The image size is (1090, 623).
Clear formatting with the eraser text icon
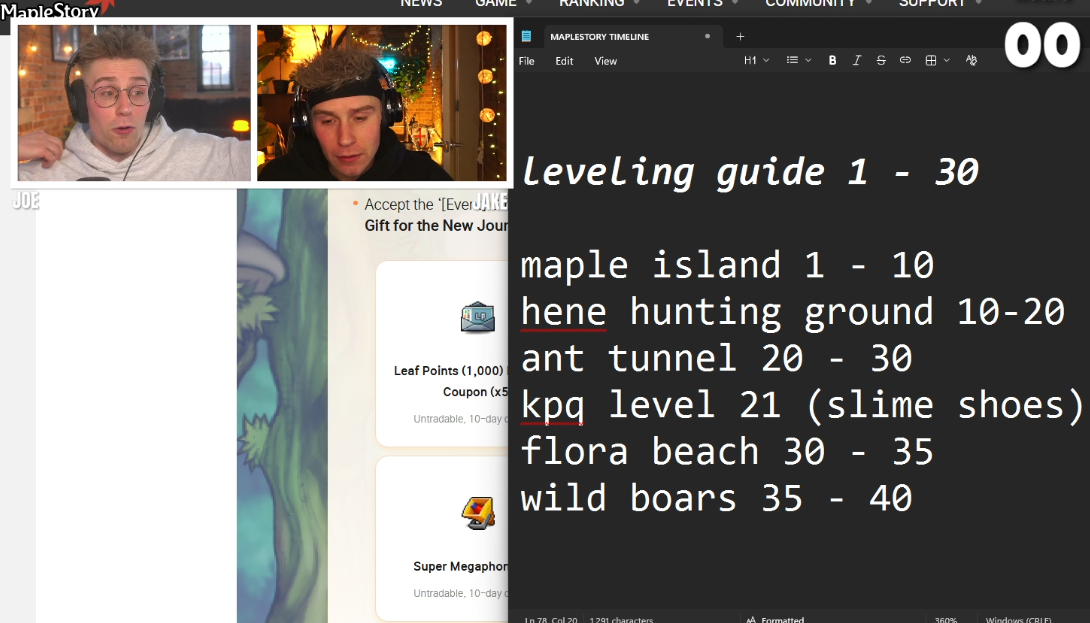971,60
